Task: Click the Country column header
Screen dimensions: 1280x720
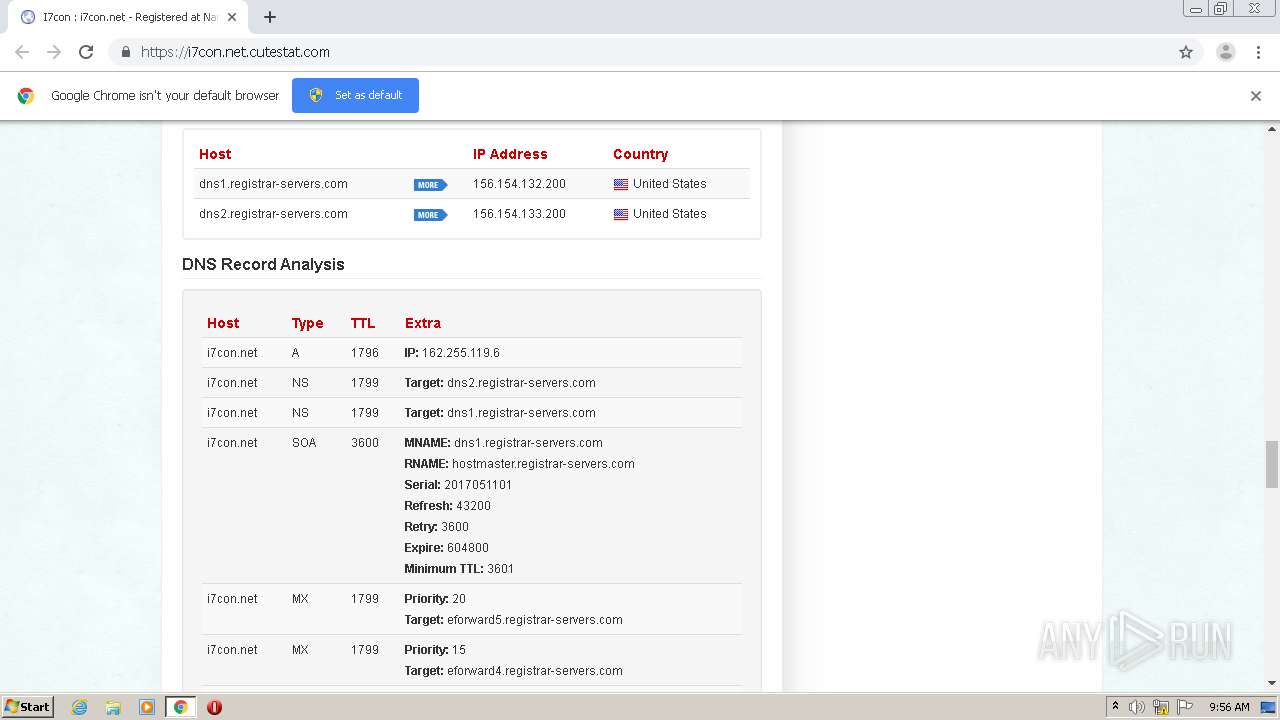Action: 640,154
